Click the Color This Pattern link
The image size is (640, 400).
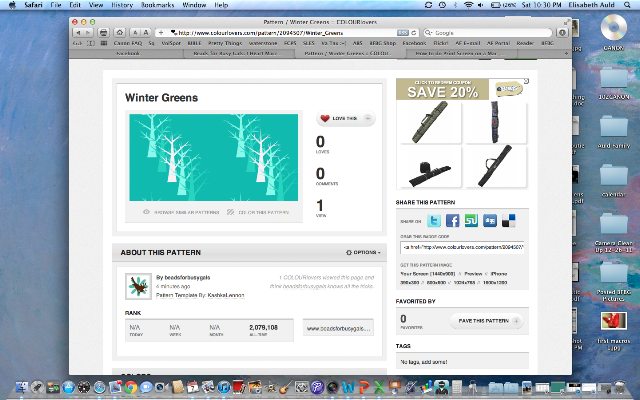(x=258, y=212)
